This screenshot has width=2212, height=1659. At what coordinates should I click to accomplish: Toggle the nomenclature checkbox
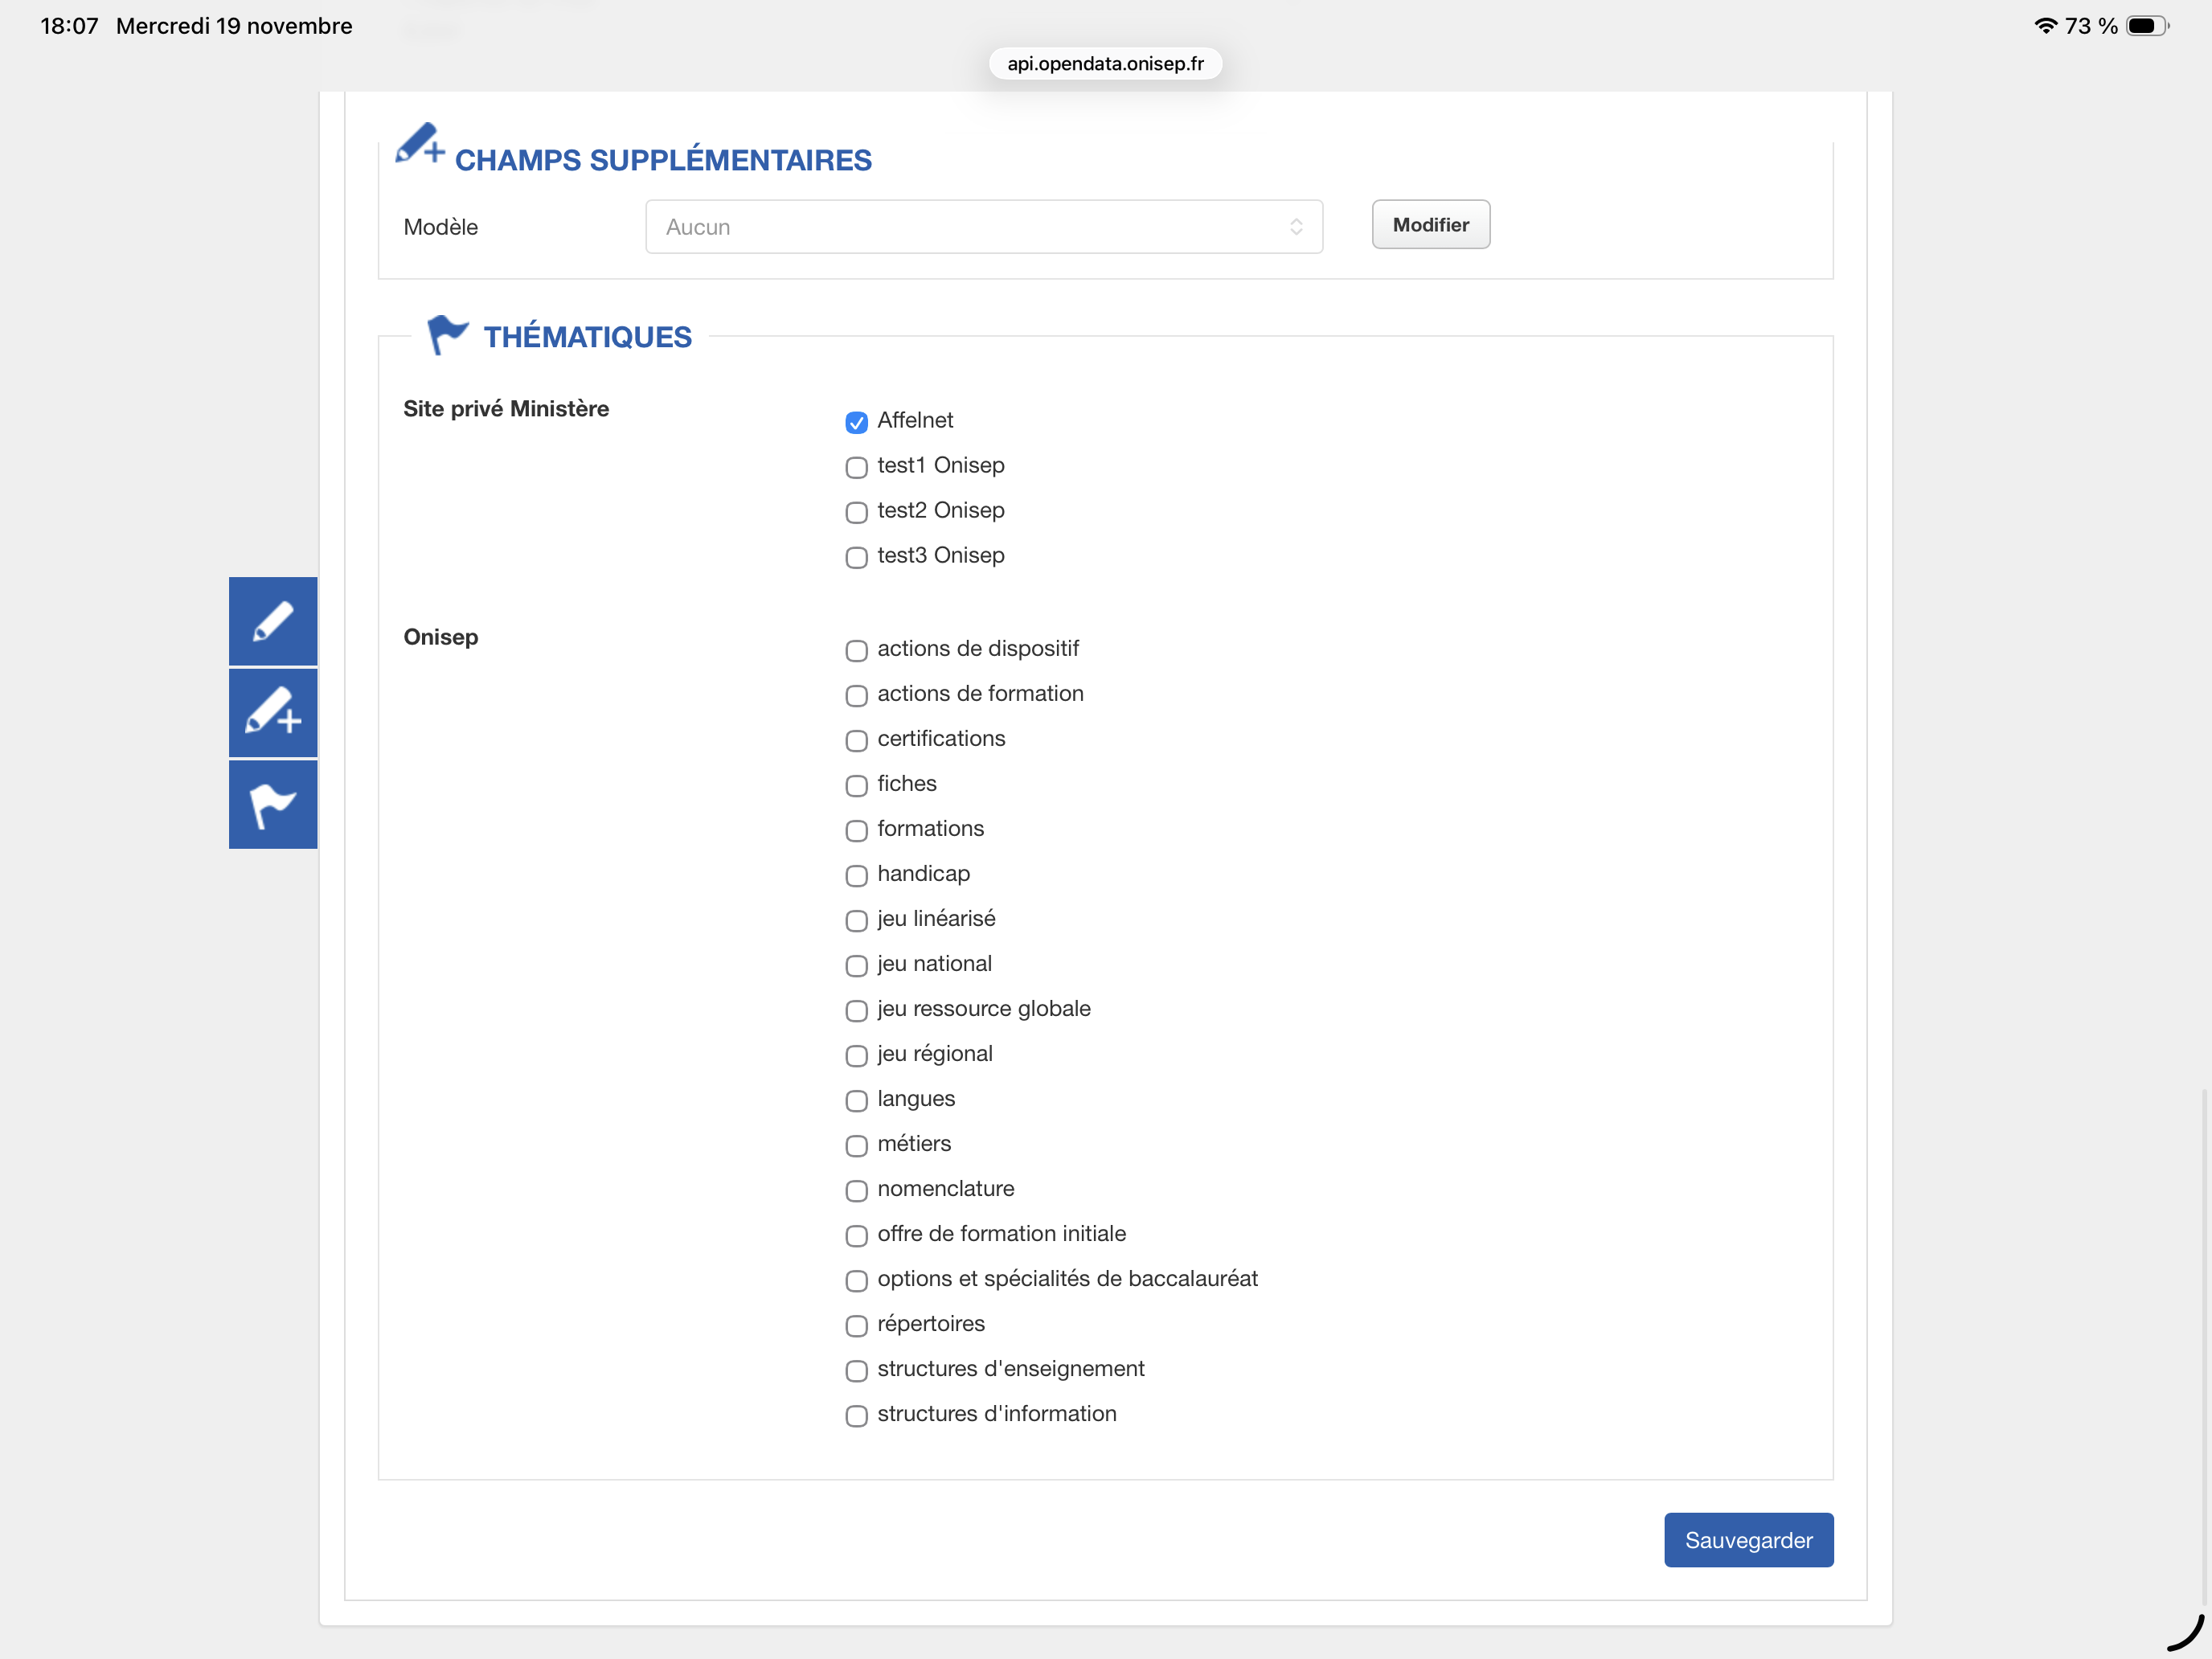tap(856, 1190)
